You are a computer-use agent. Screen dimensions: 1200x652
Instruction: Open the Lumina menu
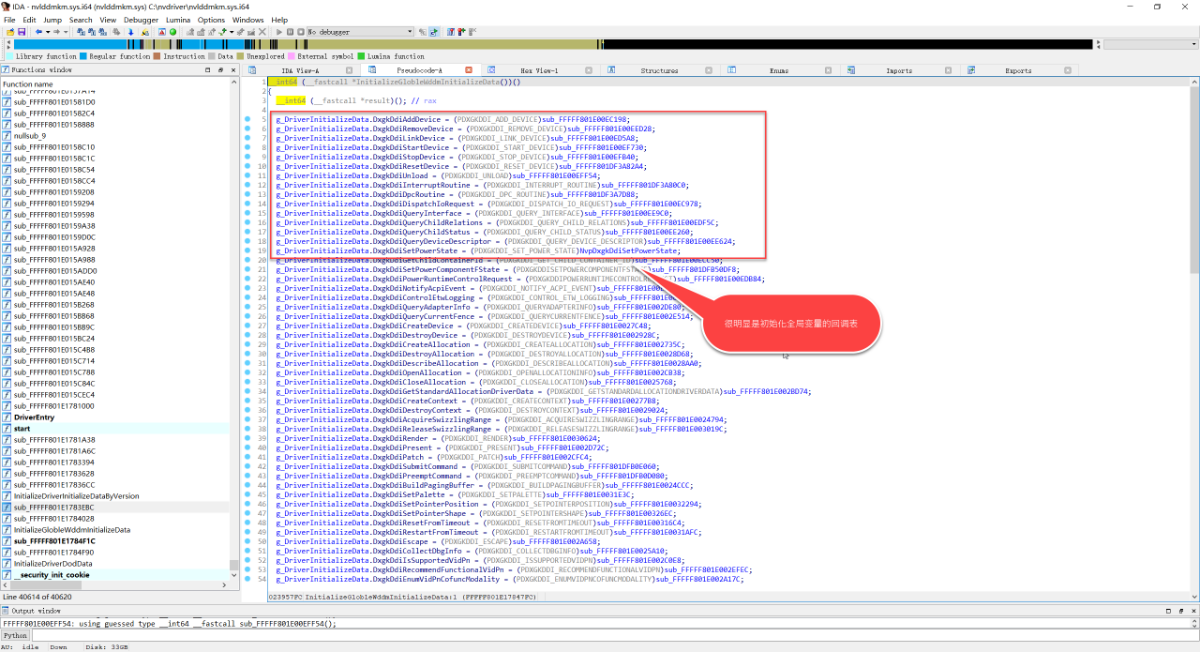coord(178,19)
